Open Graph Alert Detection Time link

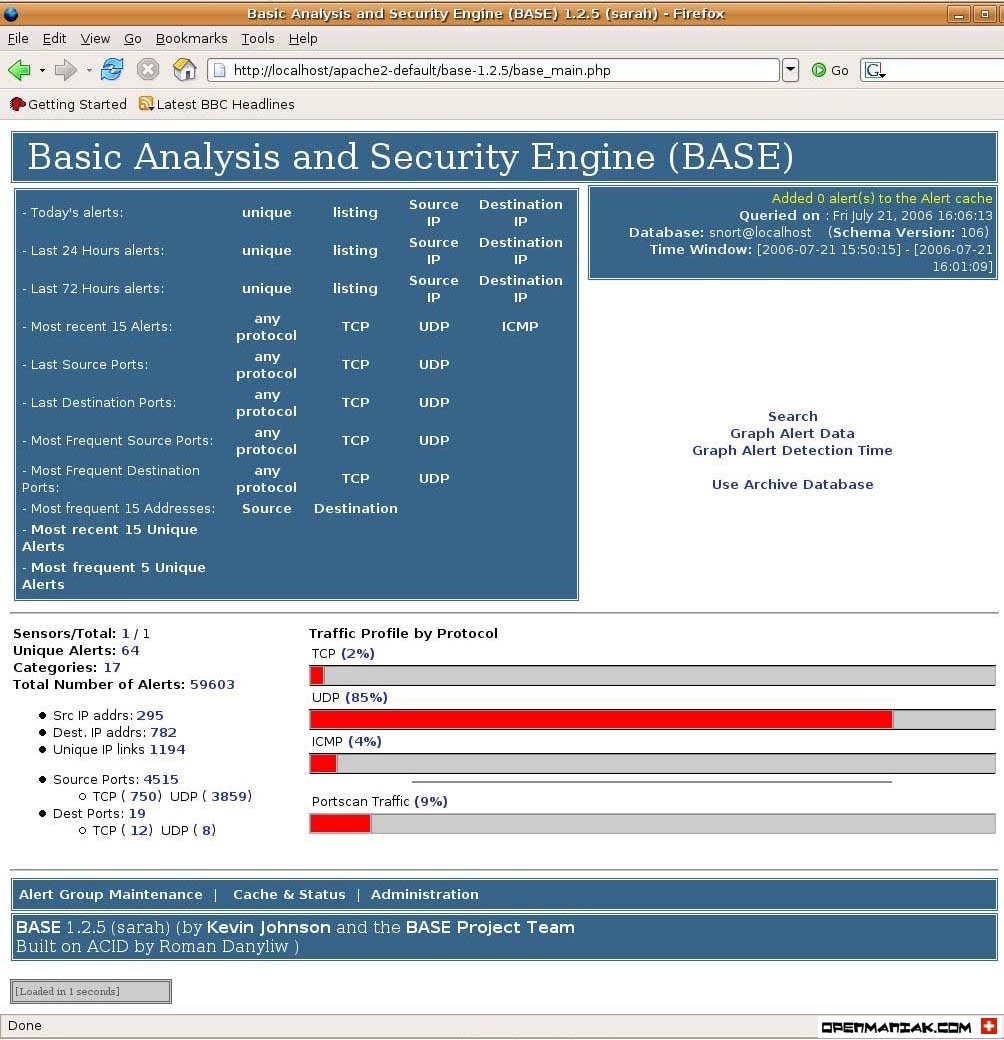click(792, 450)
